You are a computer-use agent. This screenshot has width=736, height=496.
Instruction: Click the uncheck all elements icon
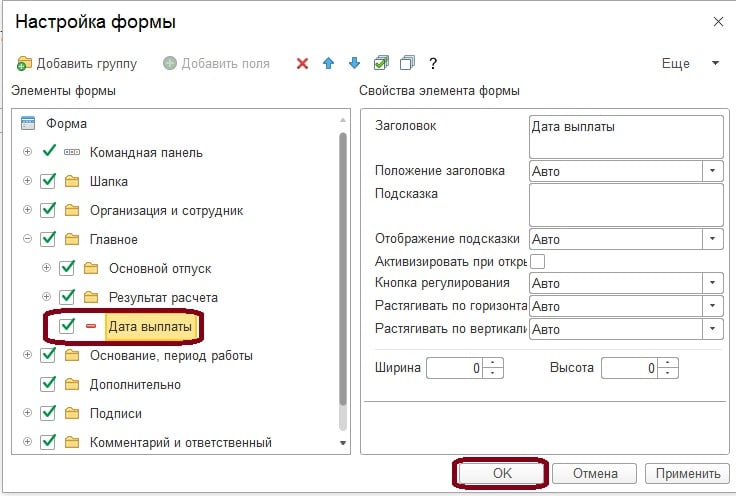(x=407, y=63)
